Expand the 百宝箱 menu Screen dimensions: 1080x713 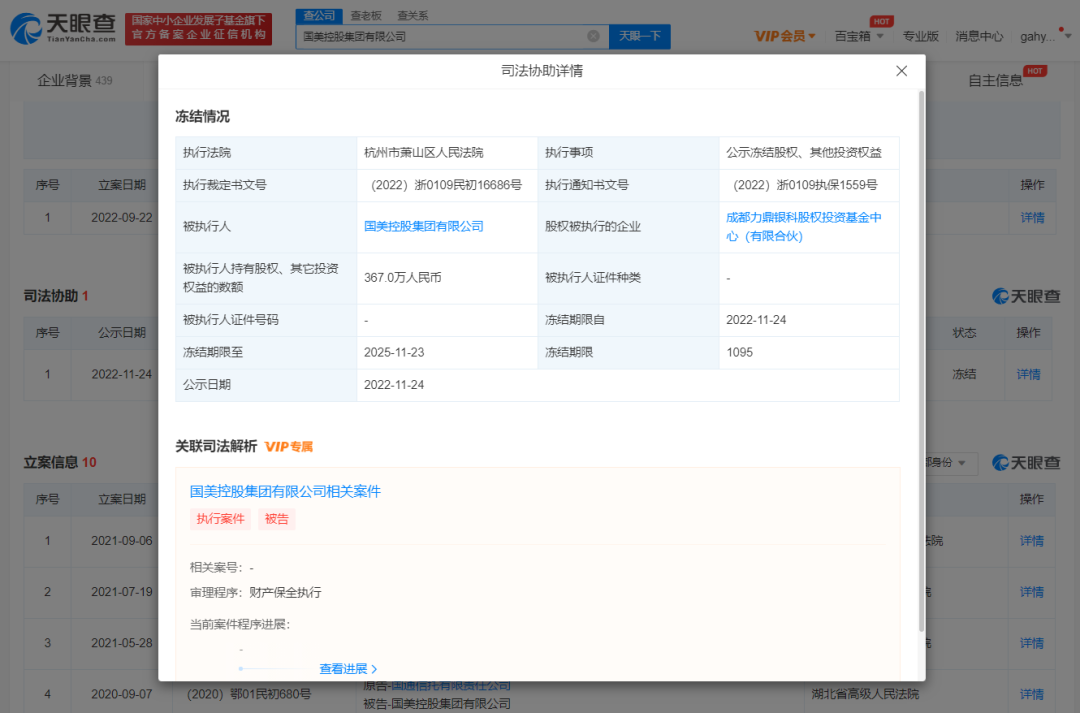coord(859,36)
